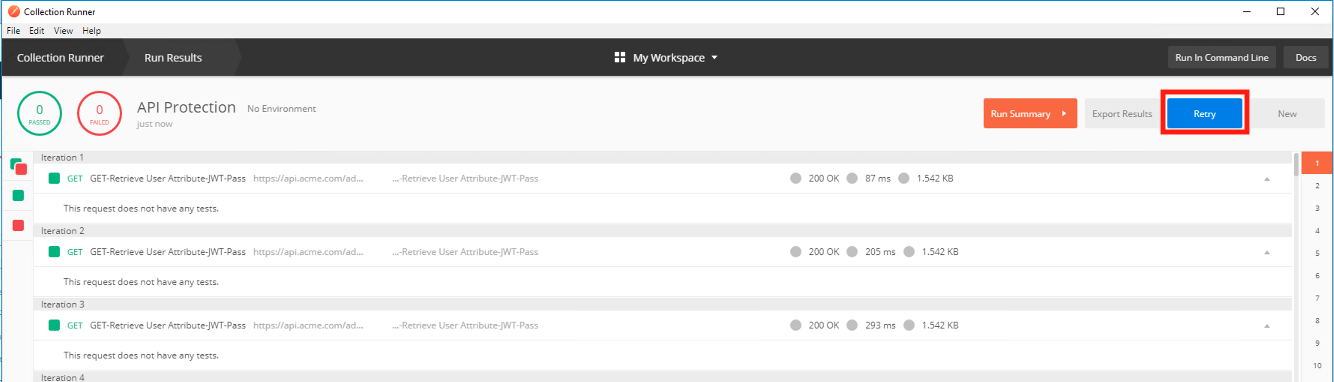Click the Iteration 1 header row
The image size is (1334, 382).
point(662,158)
